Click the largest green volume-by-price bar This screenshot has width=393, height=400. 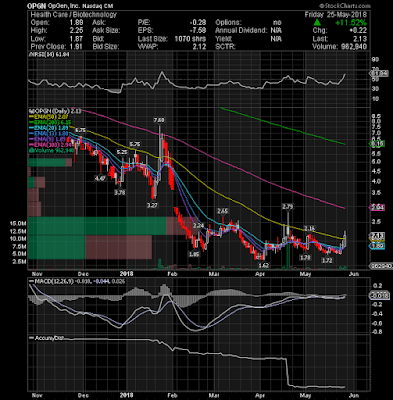pos(97,226)
